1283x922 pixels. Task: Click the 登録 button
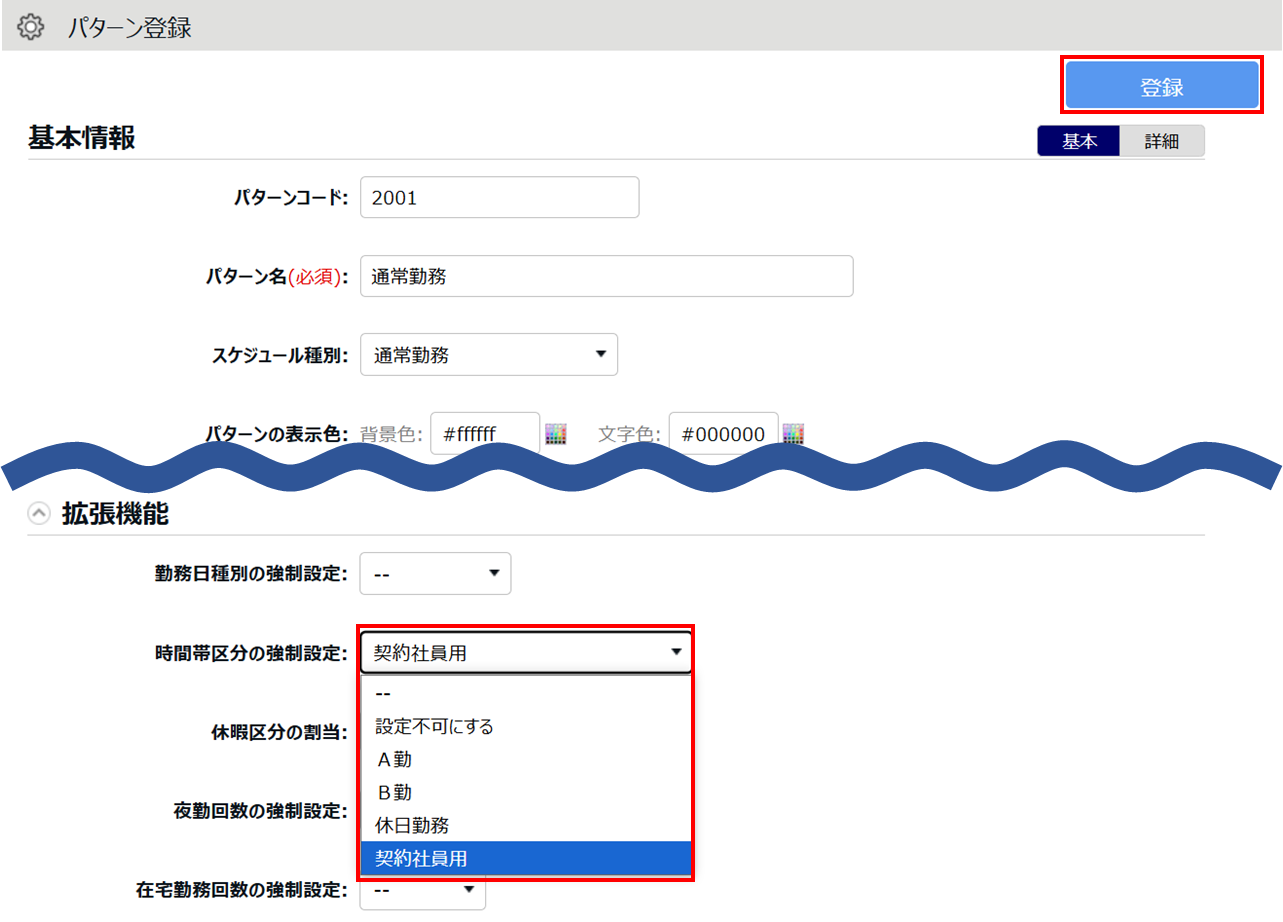tap(1161, 87)
